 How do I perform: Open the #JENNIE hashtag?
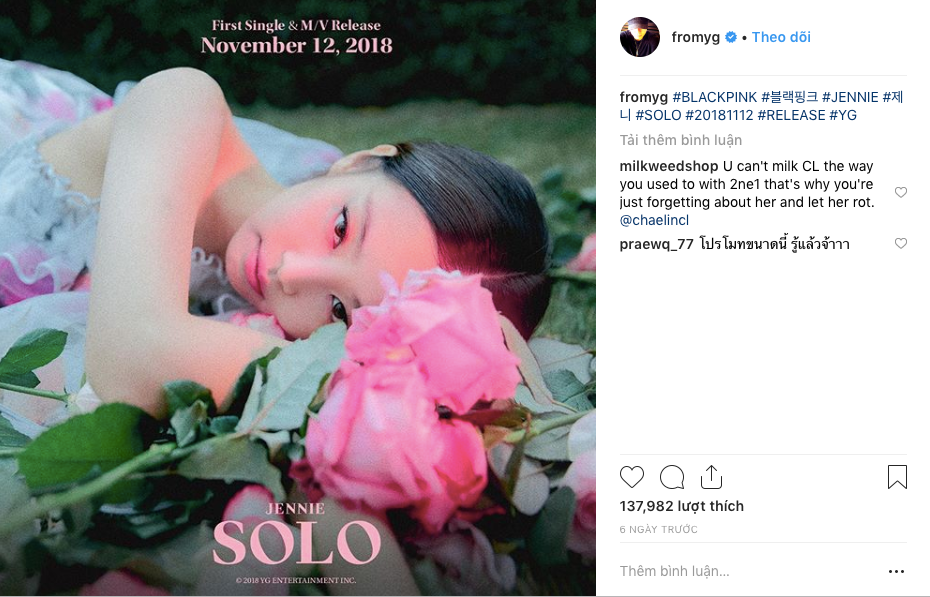[x=849, y=97]
